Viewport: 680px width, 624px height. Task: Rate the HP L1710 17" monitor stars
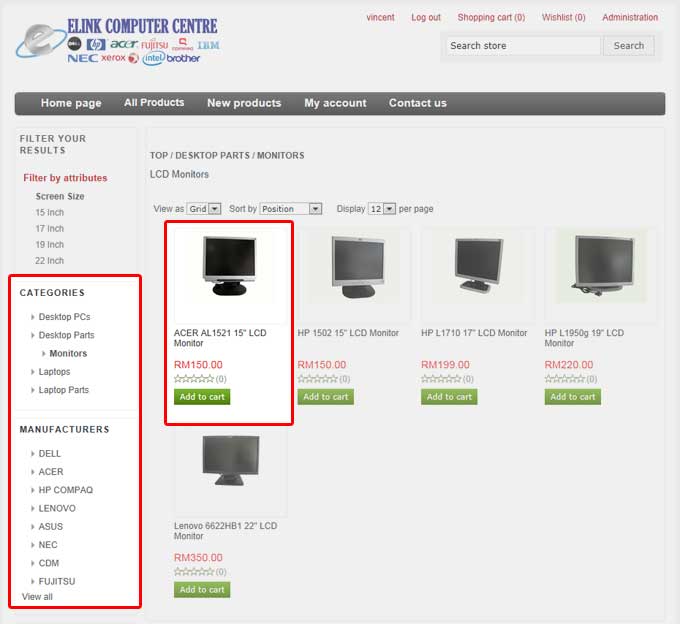(x=441, y=379)
